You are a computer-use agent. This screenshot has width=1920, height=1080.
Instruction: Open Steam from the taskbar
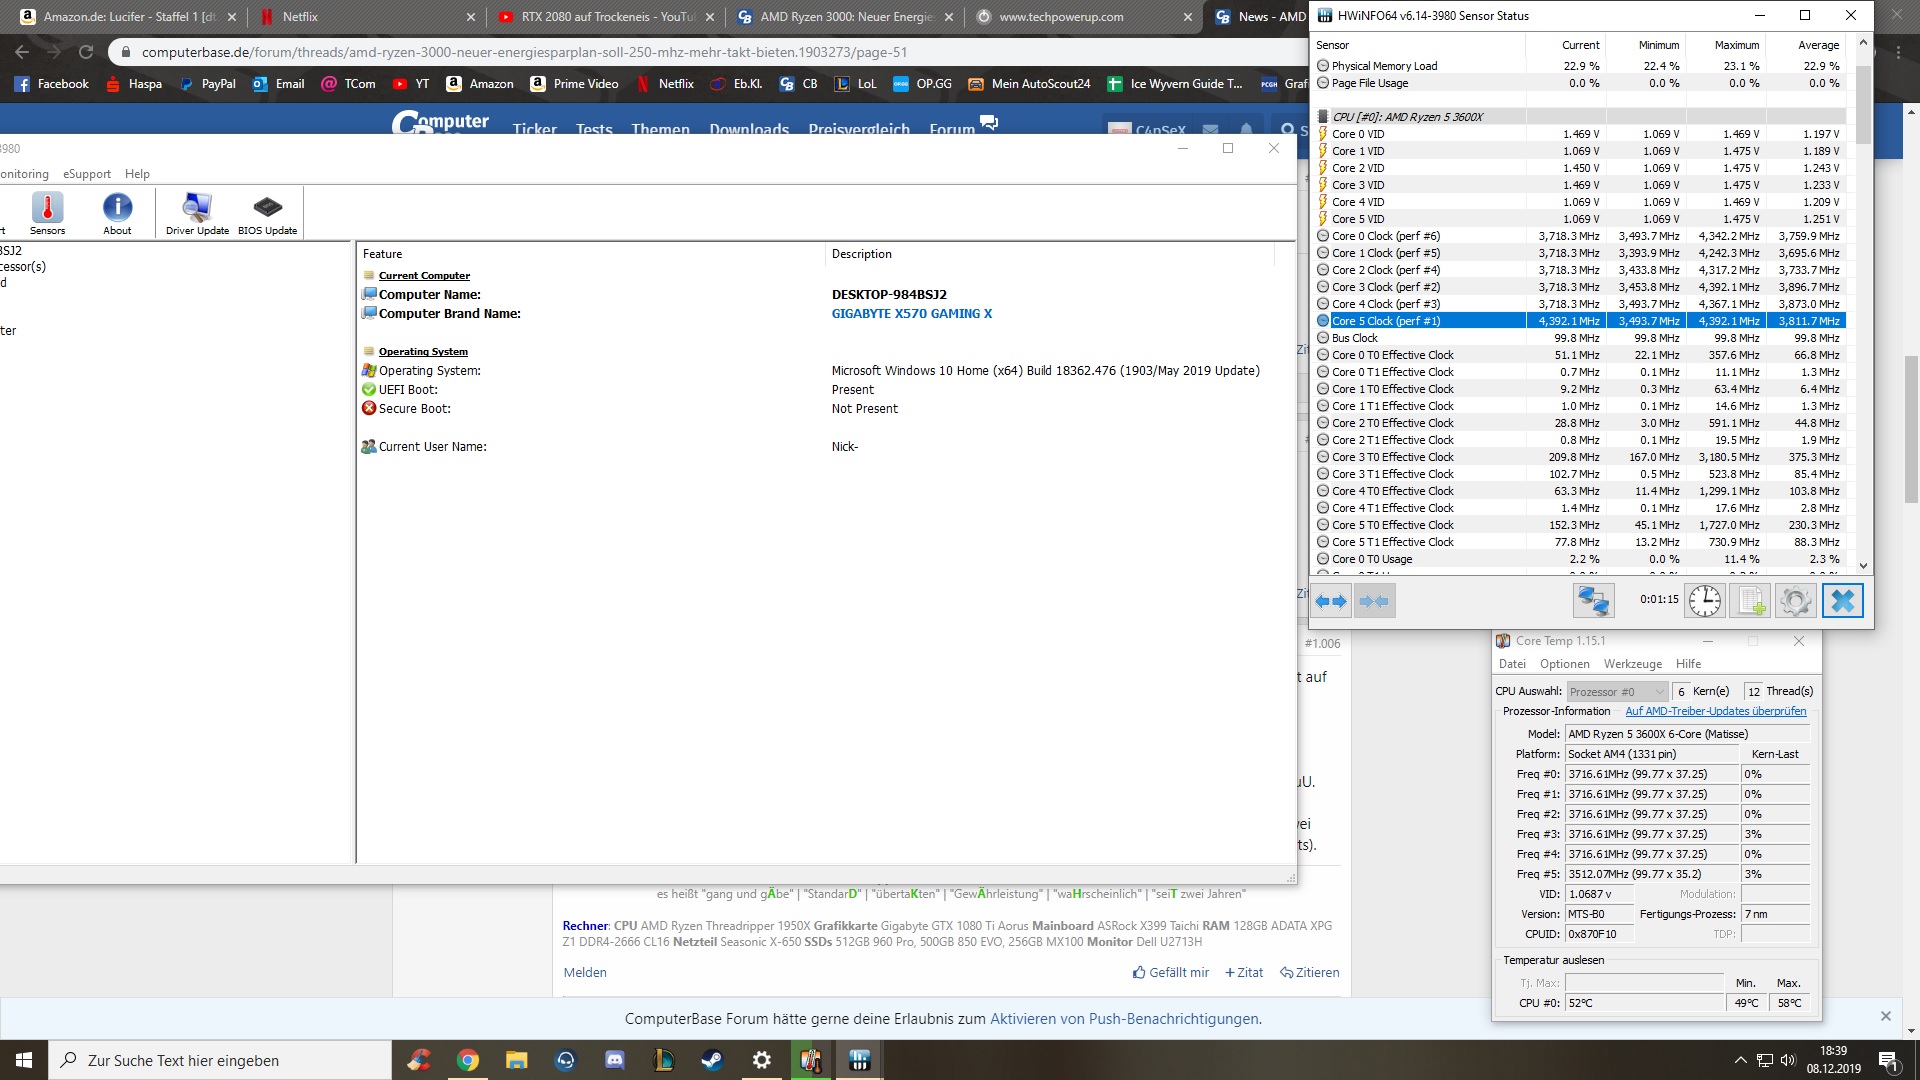(712, 1060)
